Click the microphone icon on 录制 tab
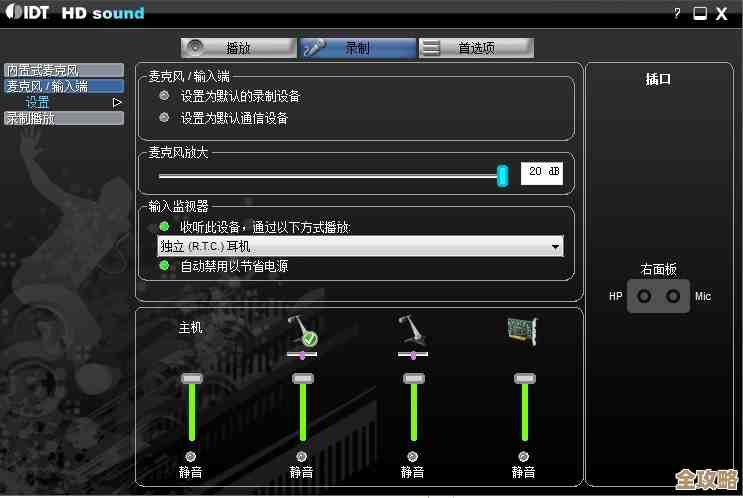Screen dimensions: 743x498 [315, 47]
